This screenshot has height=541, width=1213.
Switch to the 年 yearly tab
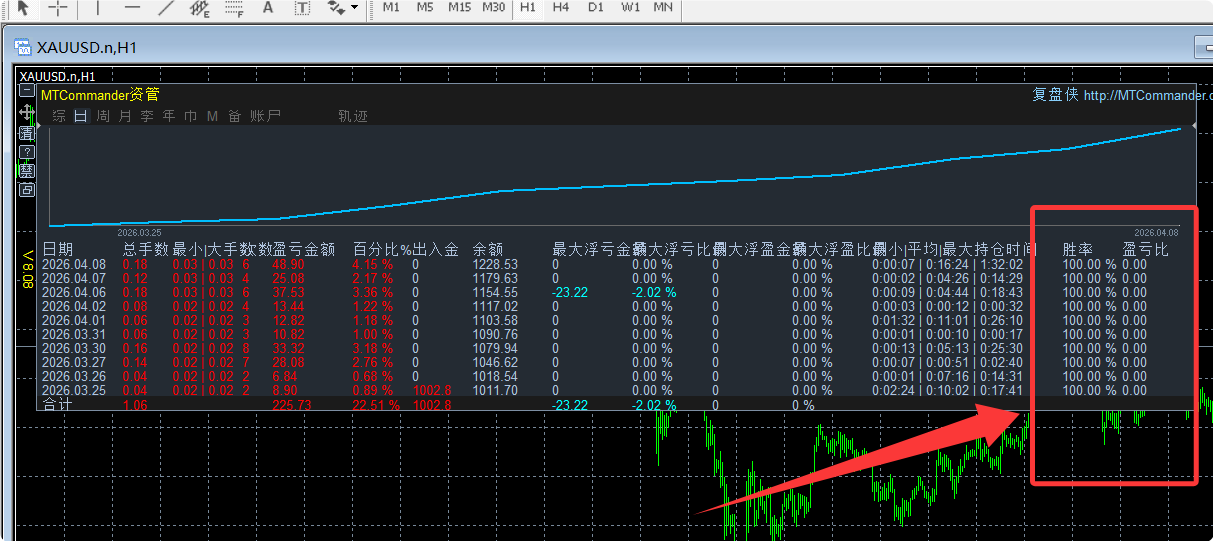169,116
